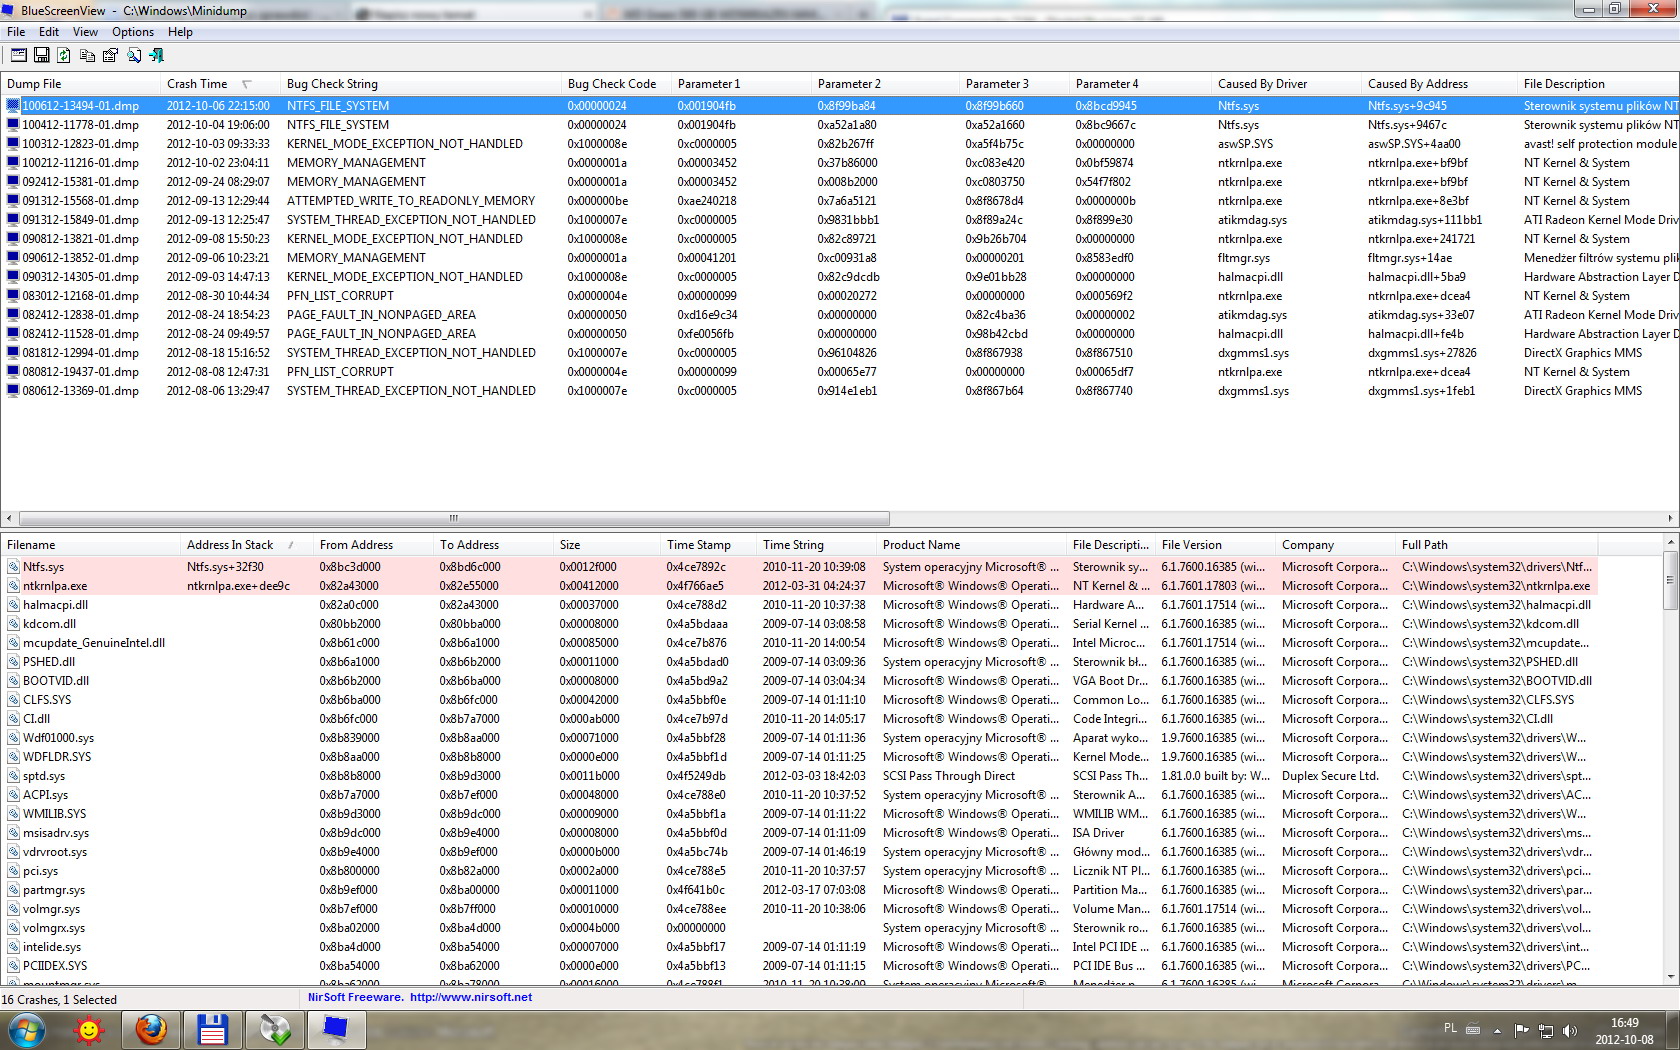Screen dimensions: 1680x1050
Task: Select the crash row 100612-13494-01.dmp
Action: [840, 106]
